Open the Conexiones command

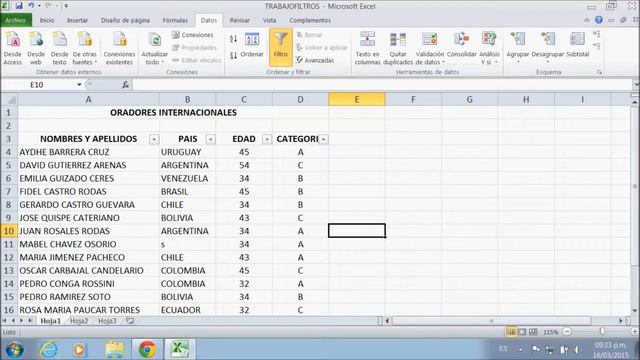(193, 35)
